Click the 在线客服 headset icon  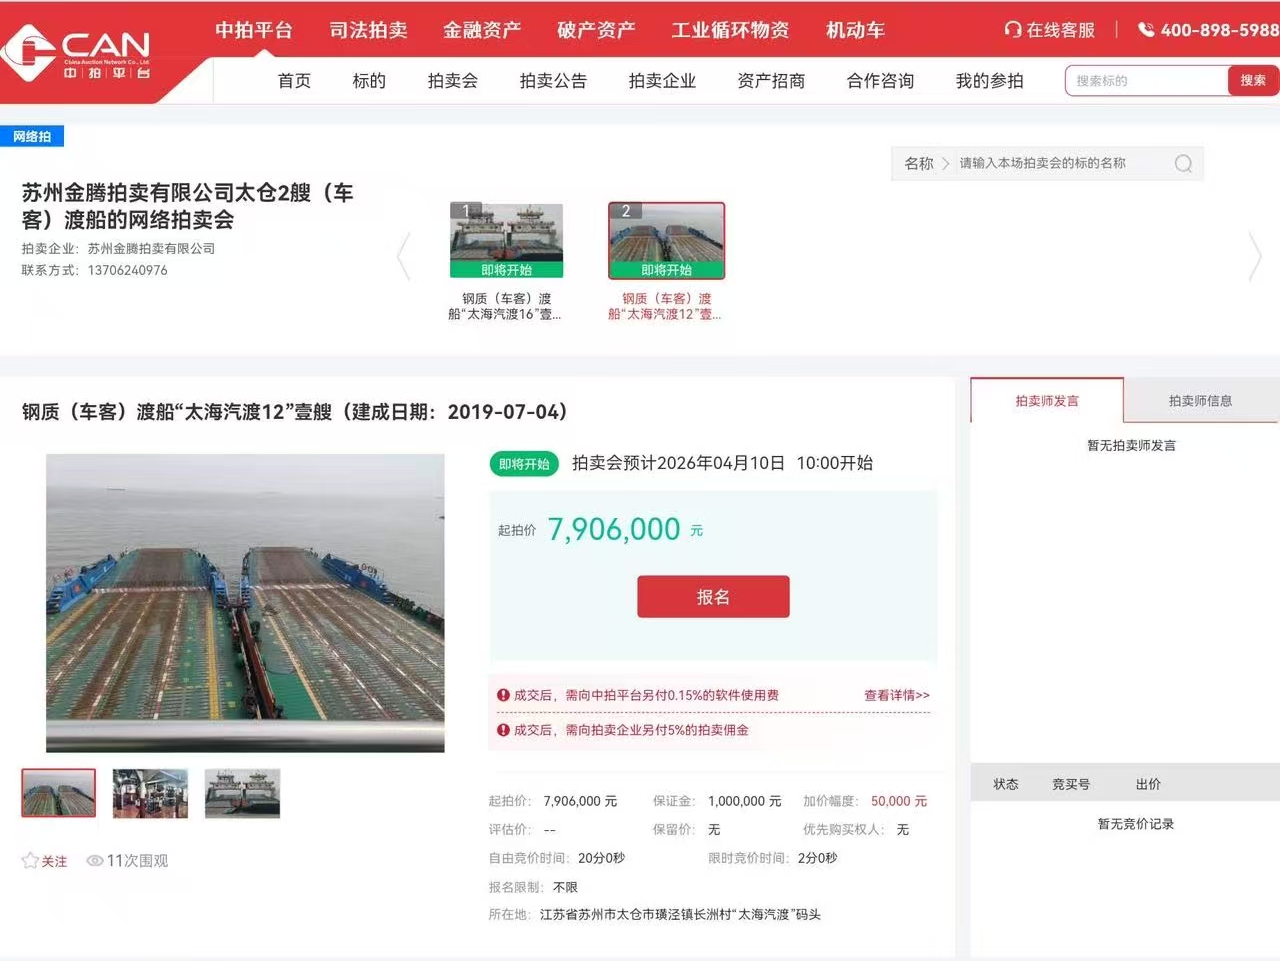coord(1012,30)
